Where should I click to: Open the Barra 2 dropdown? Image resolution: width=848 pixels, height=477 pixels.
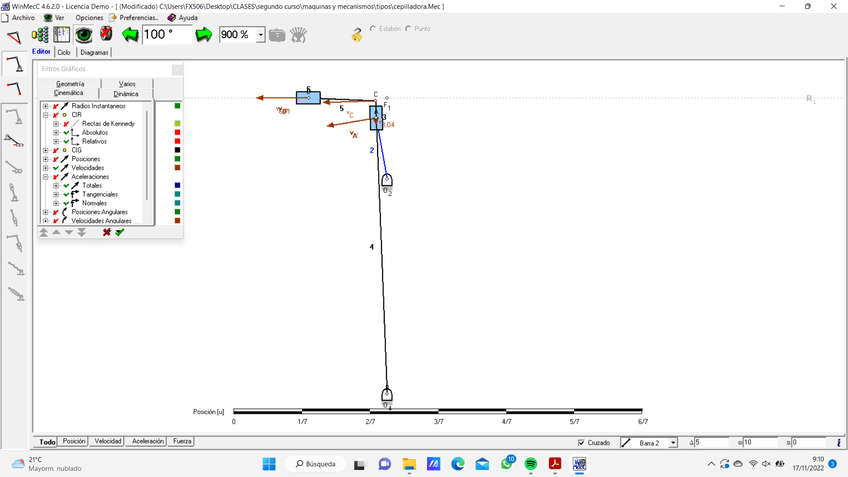673,442
